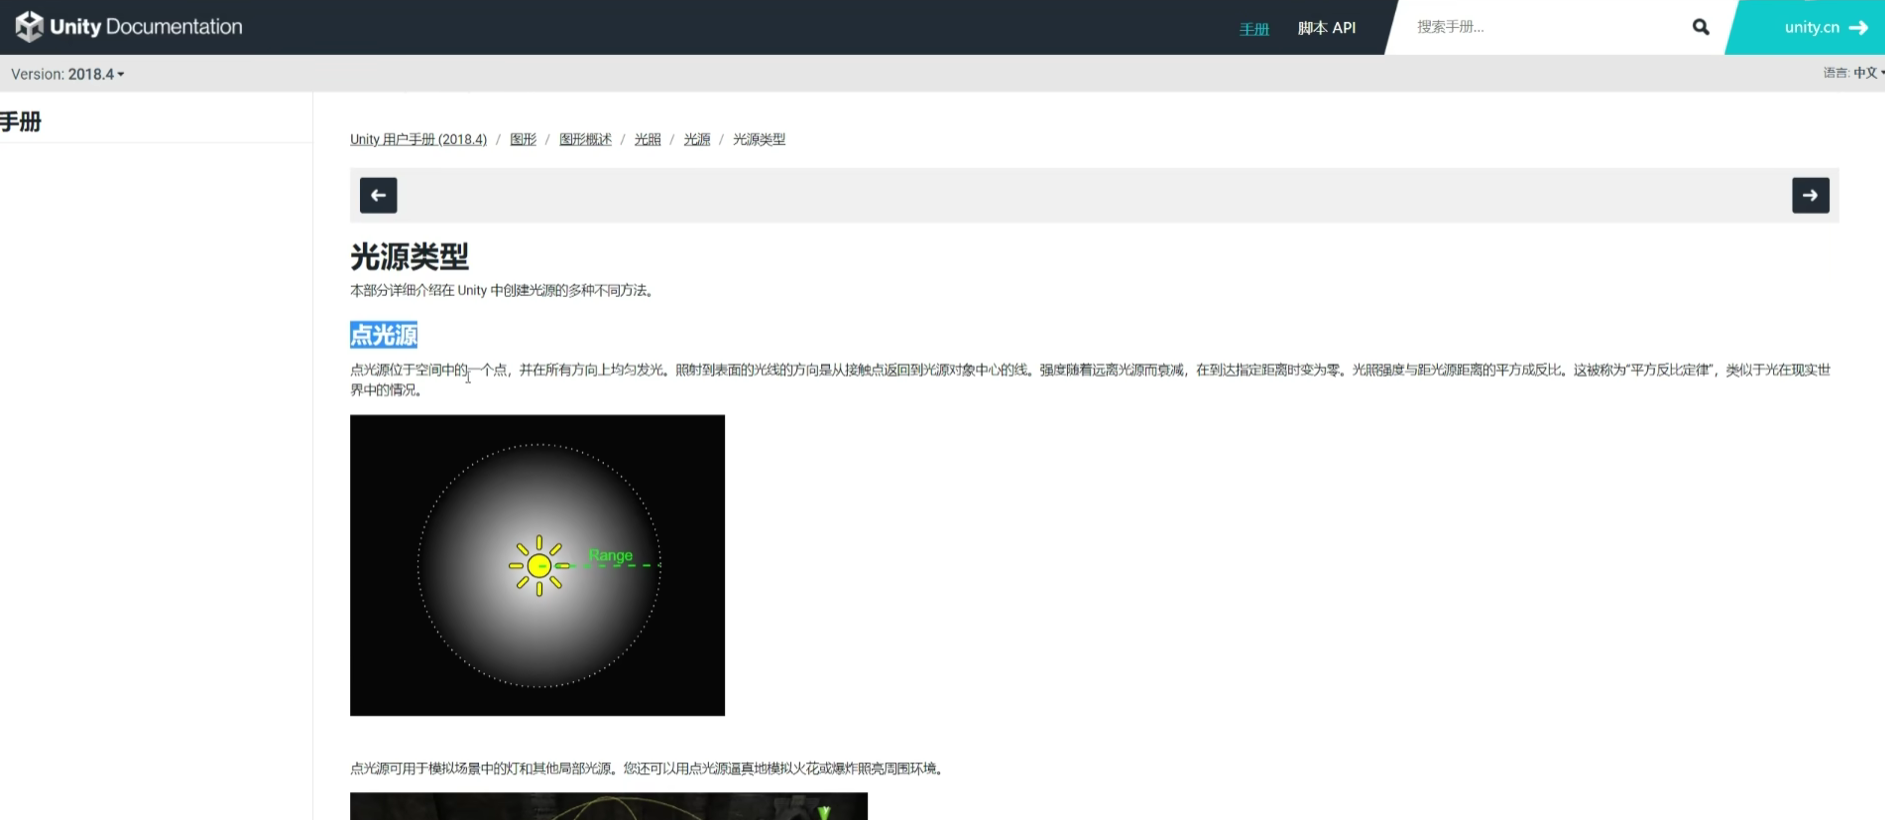Click the highlighted 点光源 heading

[384, 335]
